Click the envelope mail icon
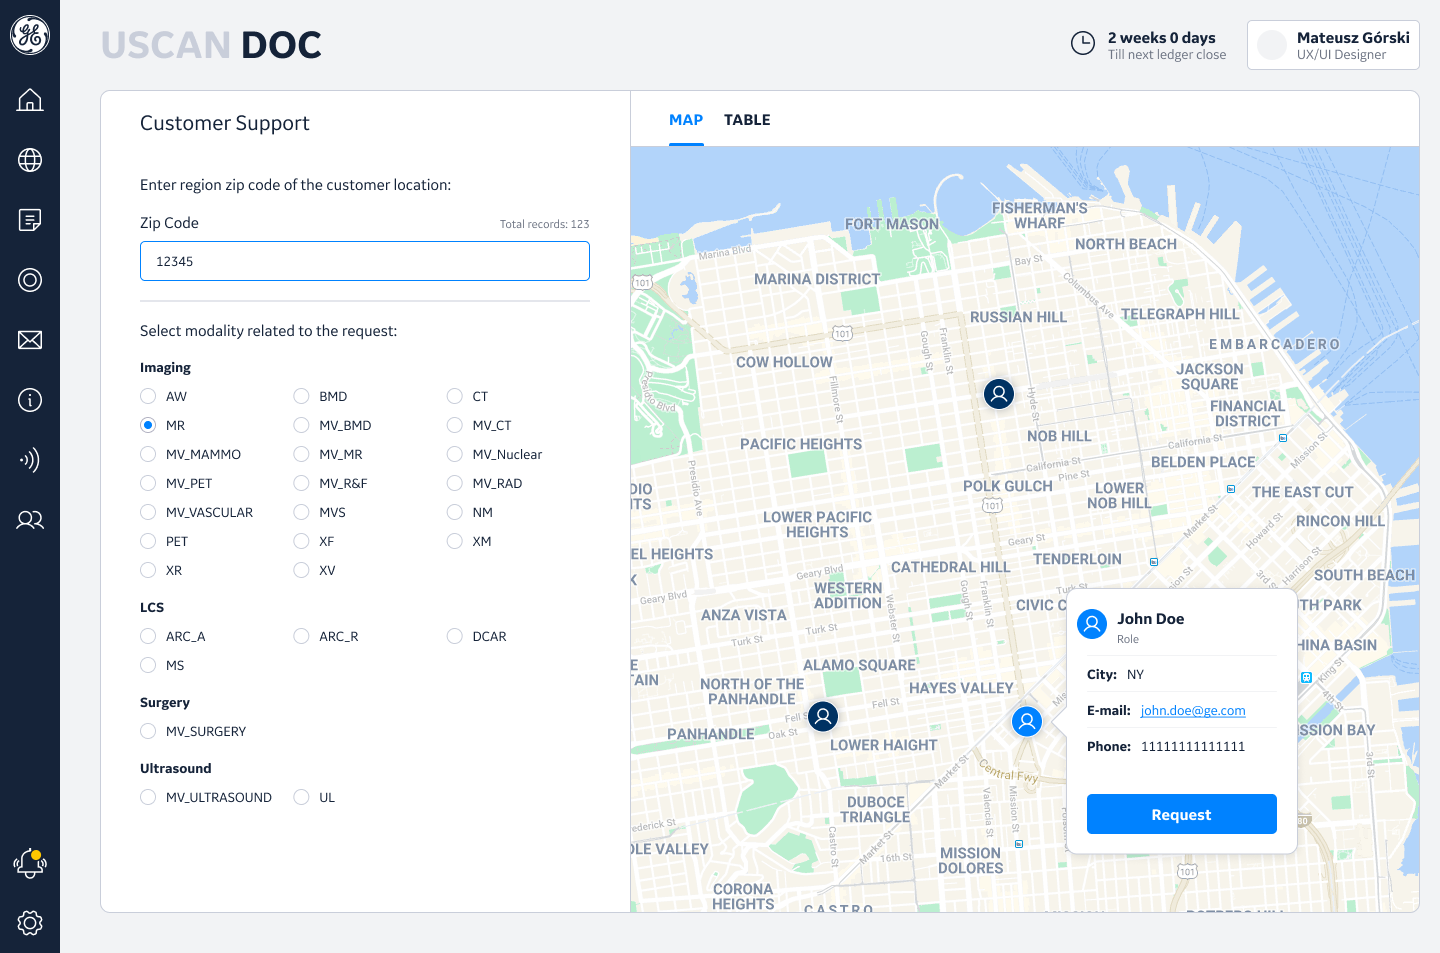 [x=30, y=340]
